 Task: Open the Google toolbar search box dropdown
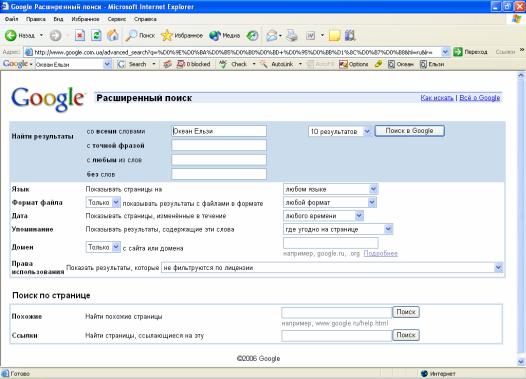pos(107,64)
